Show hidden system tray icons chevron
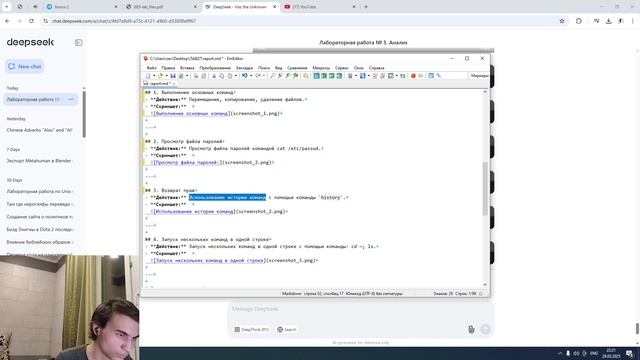The height and width of the screenshot is (360, 640). pos(560,353)
